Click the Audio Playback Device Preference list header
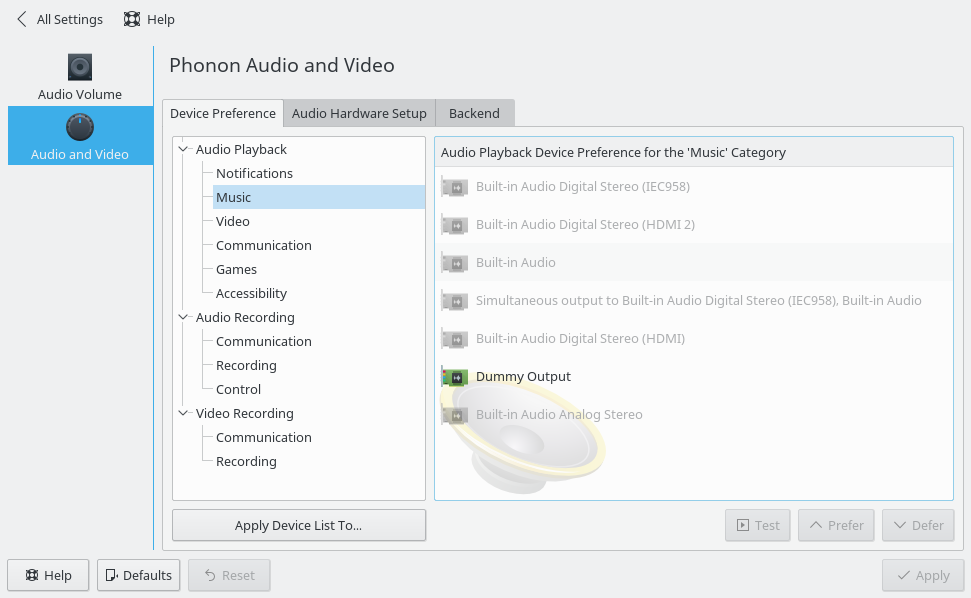The image size is (971, 598). tap(694, 152)
